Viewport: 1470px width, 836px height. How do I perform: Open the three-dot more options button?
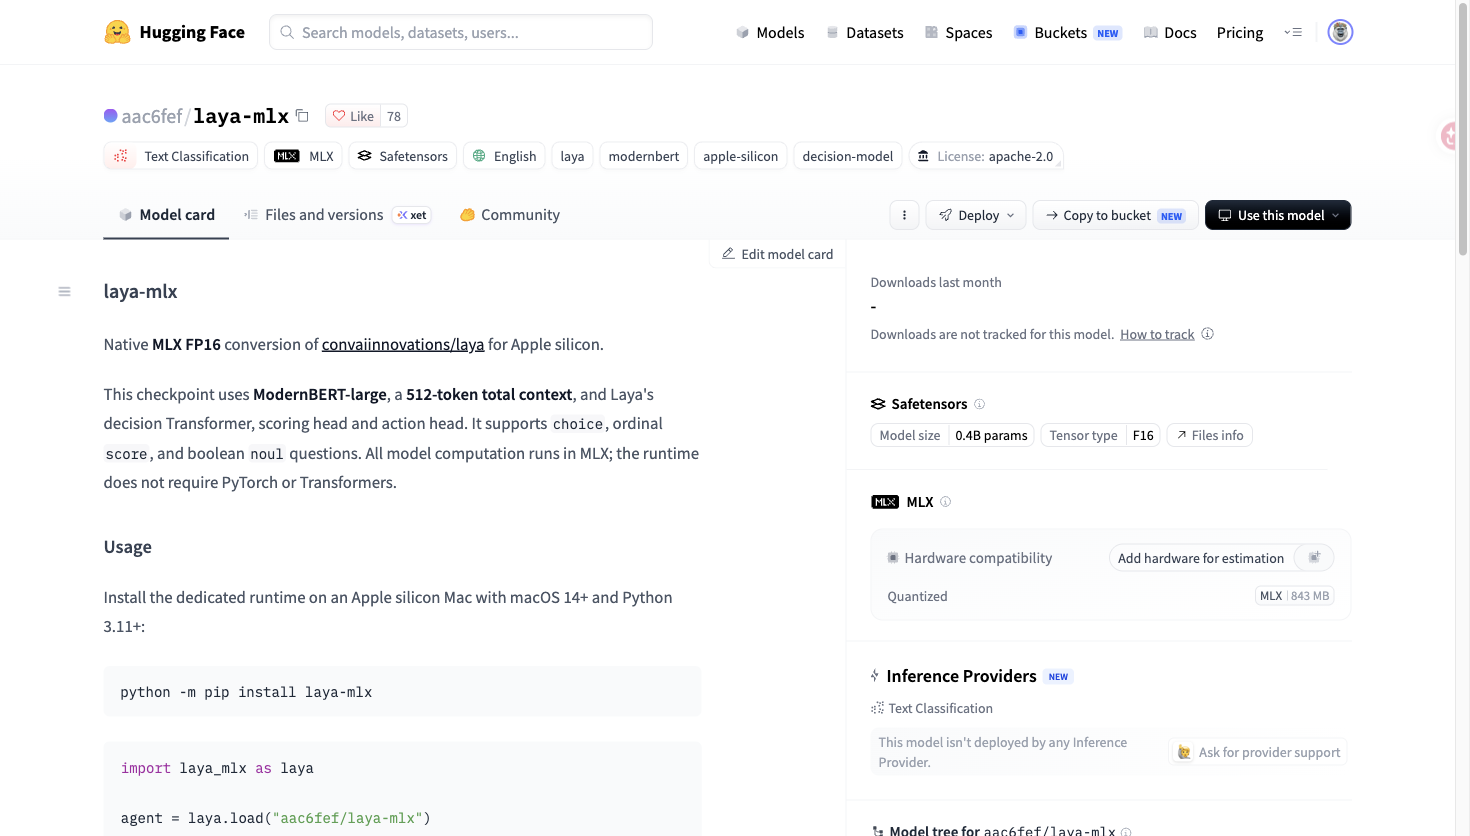(x=904, y=215)
